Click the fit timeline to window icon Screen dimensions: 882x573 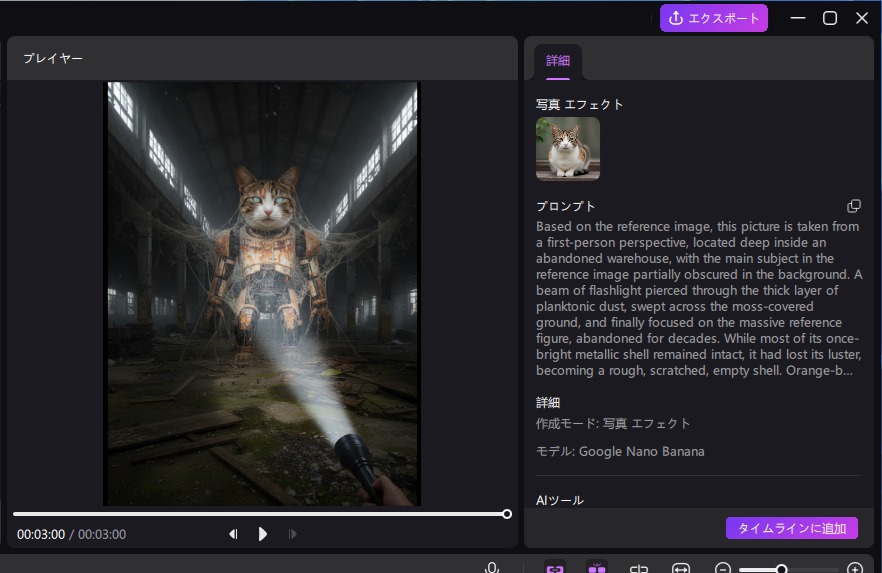[681, 568]
